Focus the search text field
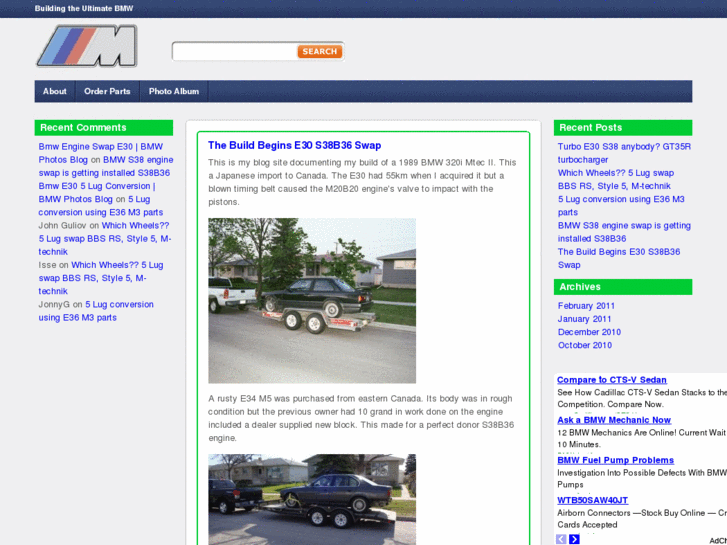This screenshot has height=545, width=727. [235, 51]
